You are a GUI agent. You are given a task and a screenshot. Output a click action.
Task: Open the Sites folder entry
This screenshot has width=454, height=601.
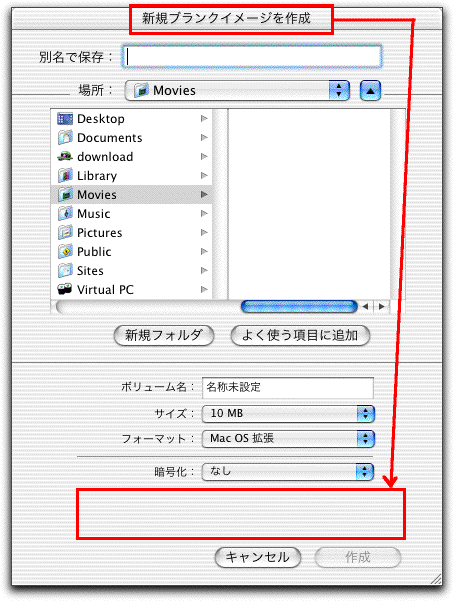pos(131,271)
